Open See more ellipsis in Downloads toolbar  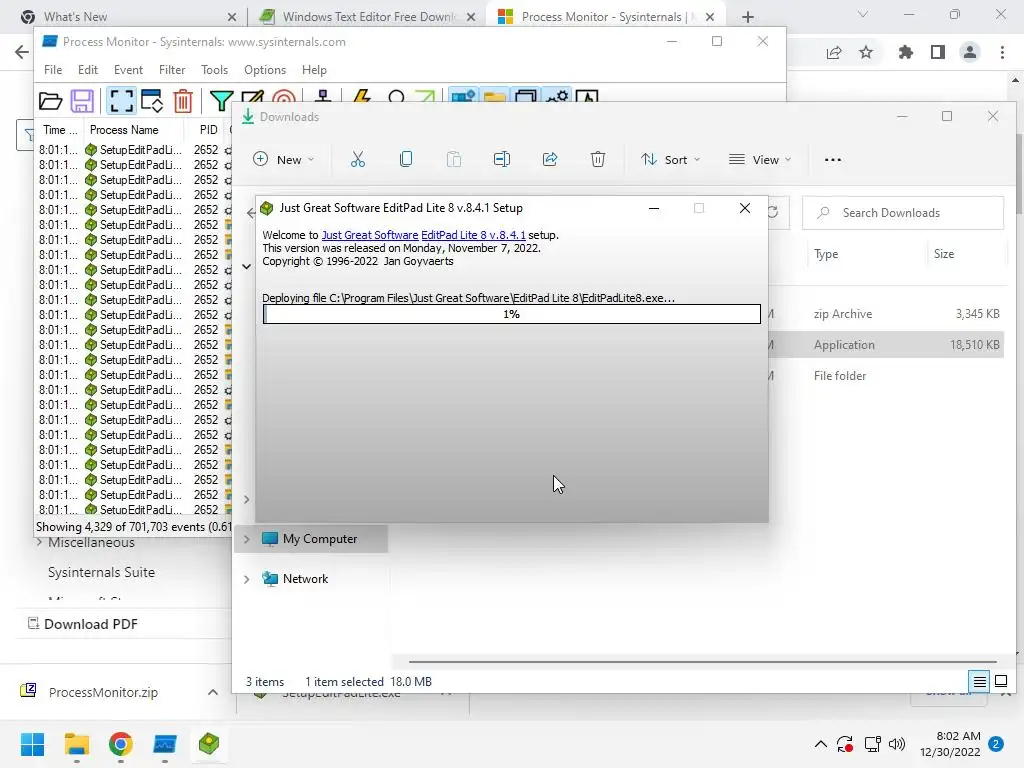pos(833,159)
